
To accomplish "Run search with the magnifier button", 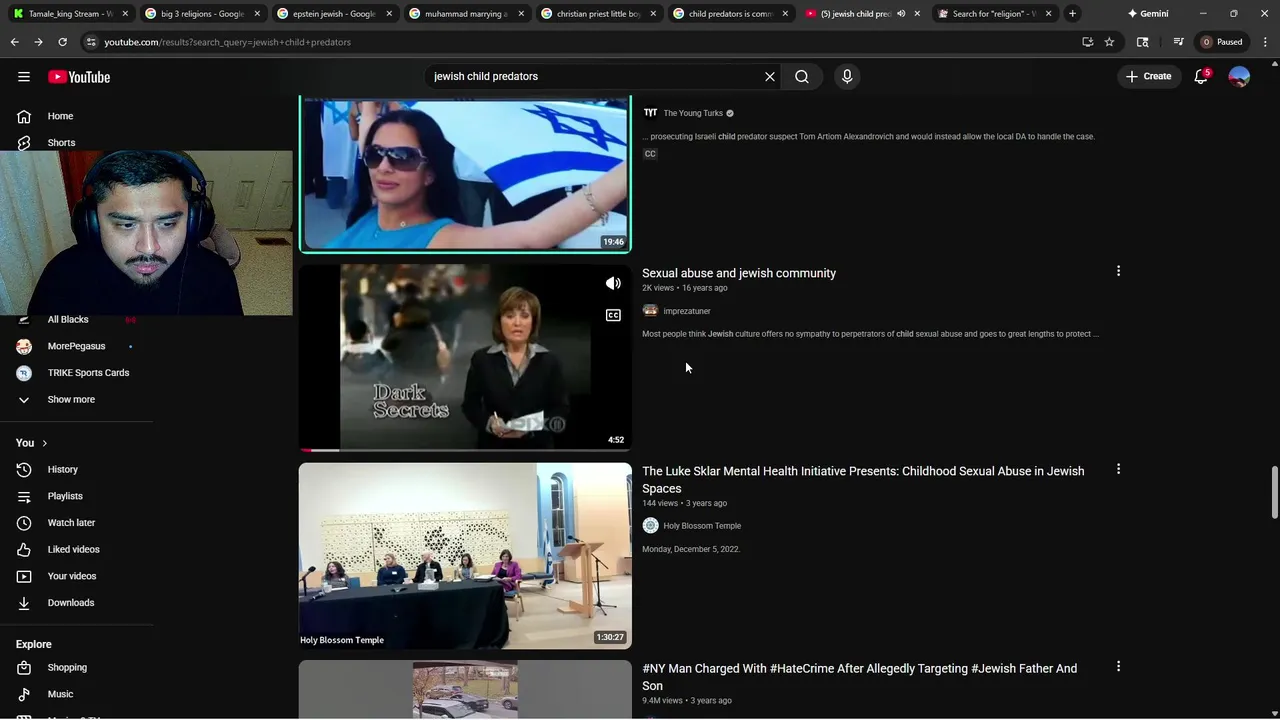I will pyautogui.click(x=802, y=77).
